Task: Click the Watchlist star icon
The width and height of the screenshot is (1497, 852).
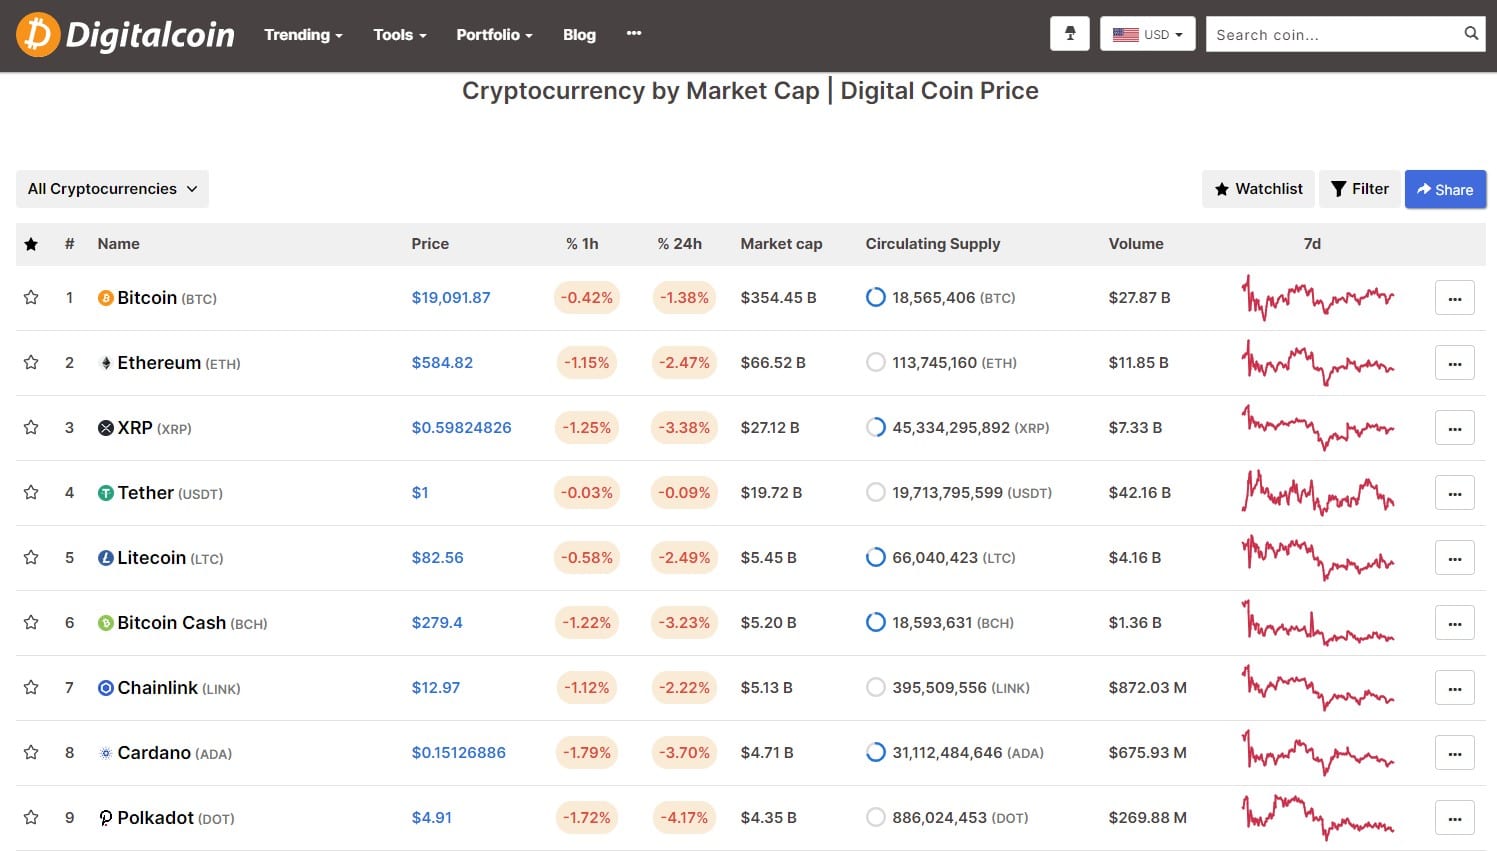Action: point(1222,189)
